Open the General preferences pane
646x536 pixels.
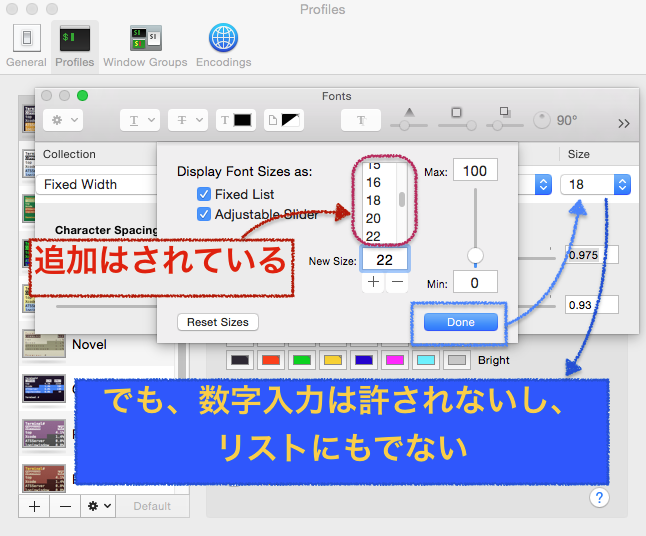coord(26,46)
